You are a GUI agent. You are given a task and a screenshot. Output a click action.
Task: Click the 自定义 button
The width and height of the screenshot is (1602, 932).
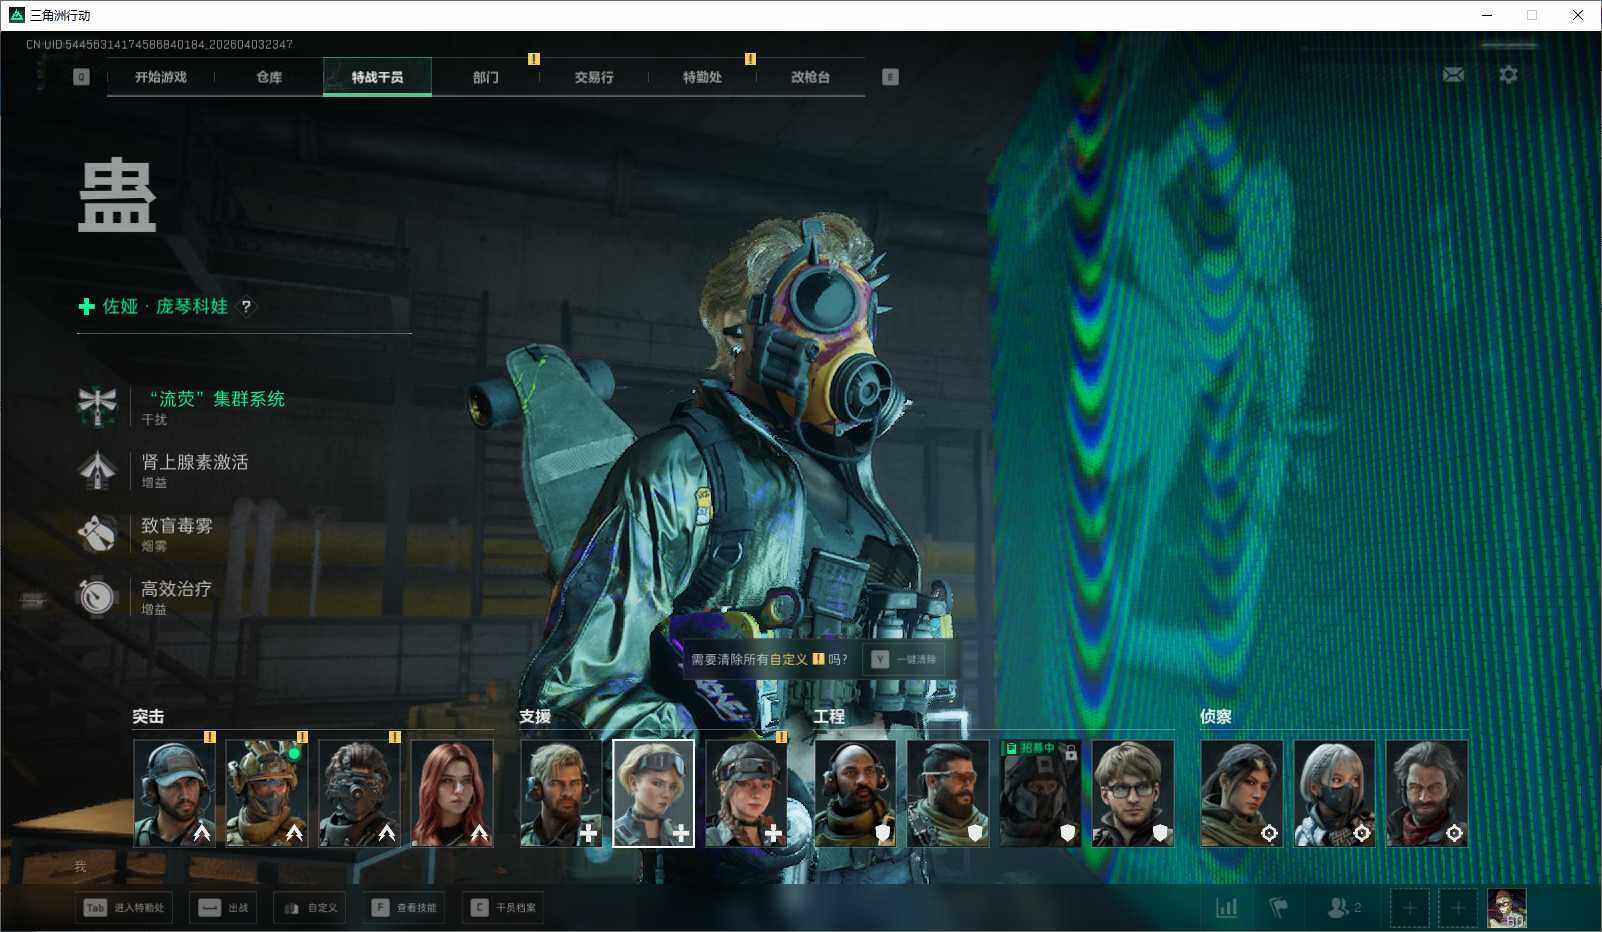point(310,908)
